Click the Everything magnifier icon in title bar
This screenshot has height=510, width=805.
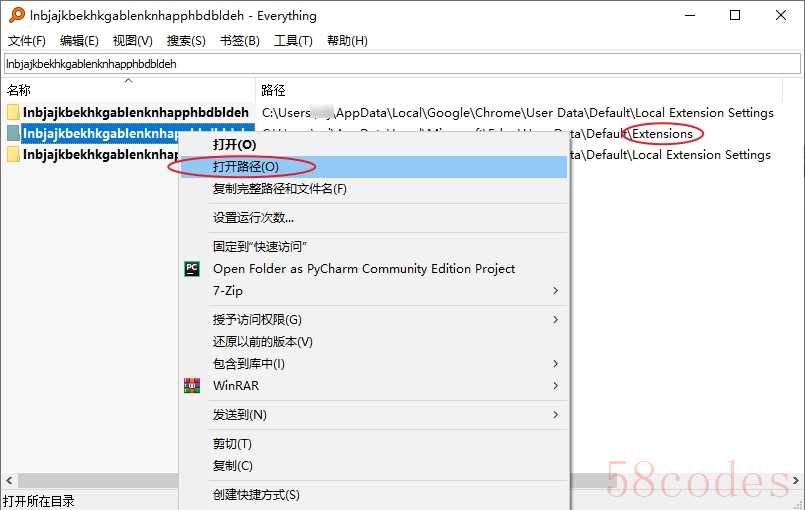point(16,15)
